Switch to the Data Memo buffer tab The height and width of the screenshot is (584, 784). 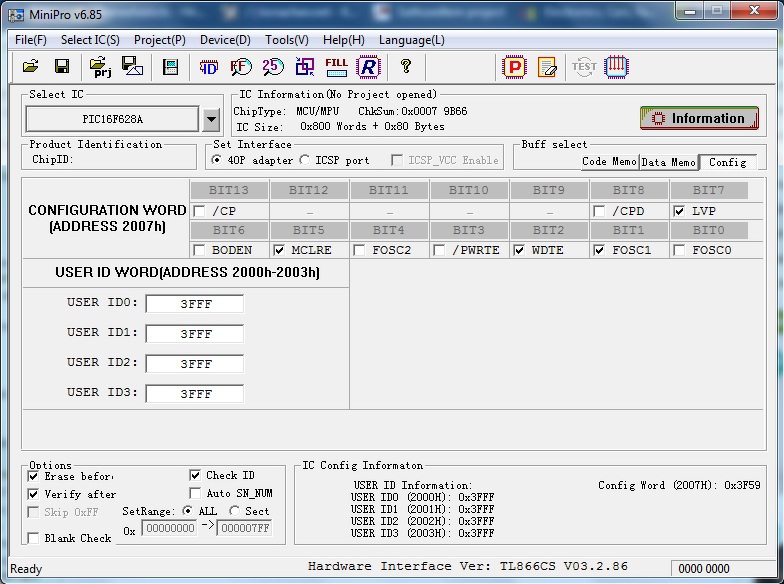[668, 162]
